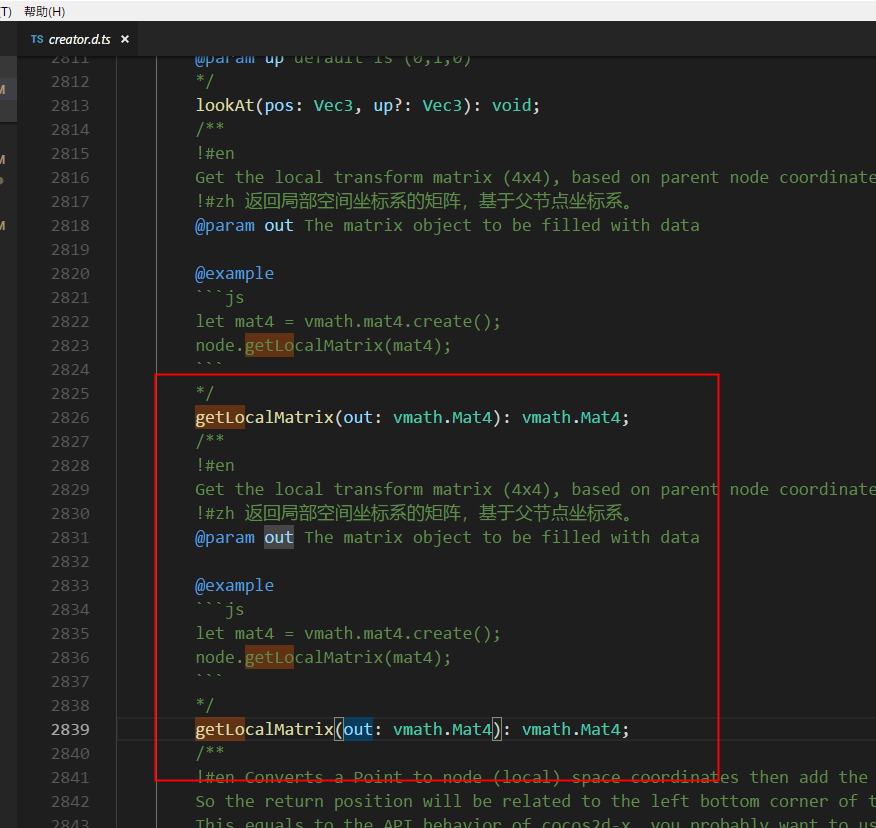
Task: Click line number 2839 in the gutter
Action: (x=70, y=730)
